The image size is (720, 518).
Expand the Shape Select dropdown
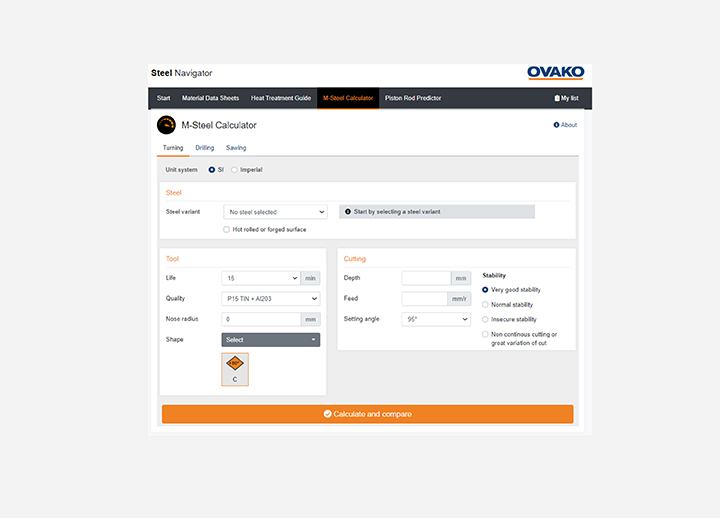[x=270, y=340]
